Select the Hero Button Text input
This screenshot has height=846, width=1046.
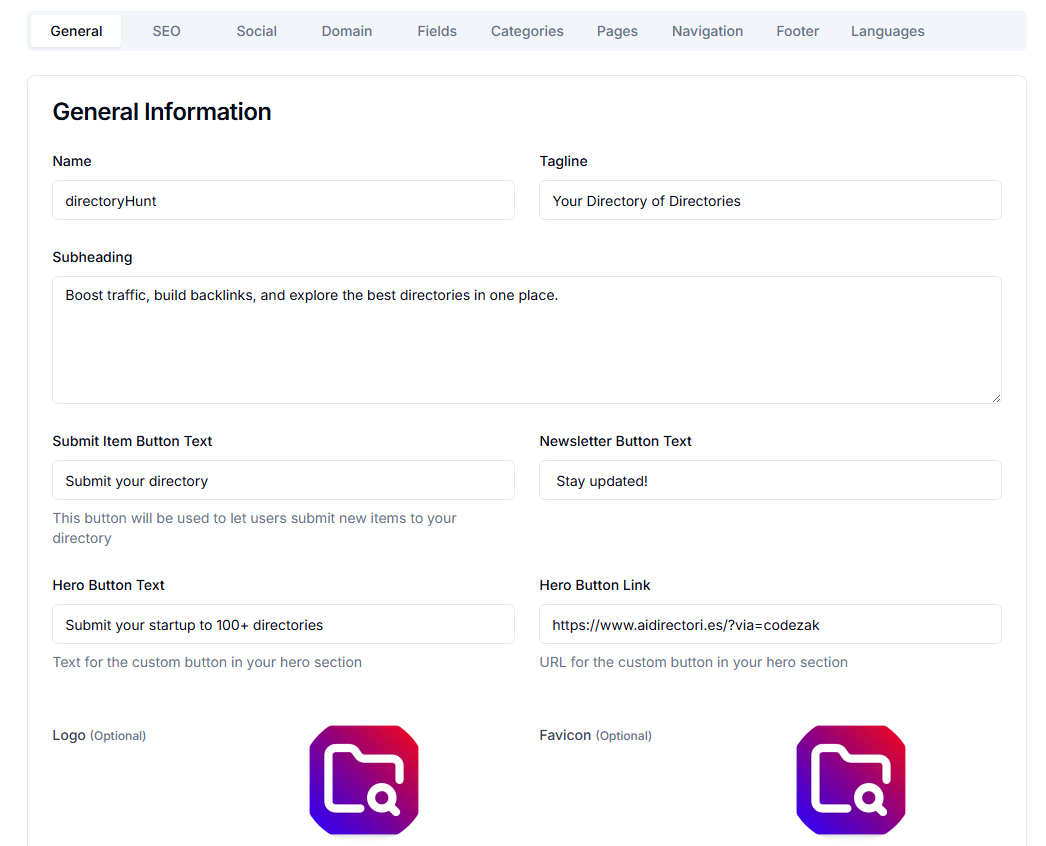pyautogui.click(x=283, y=624)
